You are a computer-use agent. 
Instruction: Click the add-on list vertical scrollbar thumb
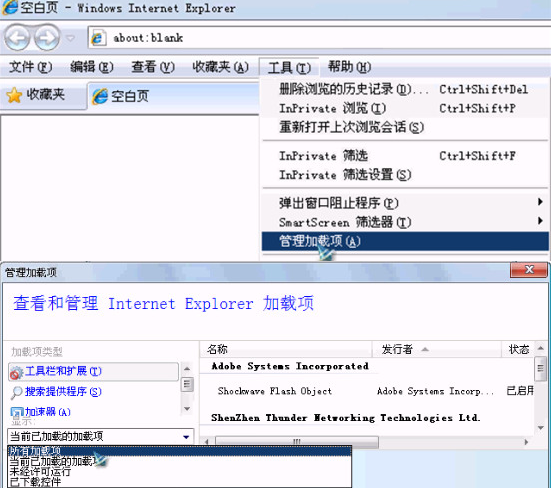pyautogui.click(x=540, y=369)
